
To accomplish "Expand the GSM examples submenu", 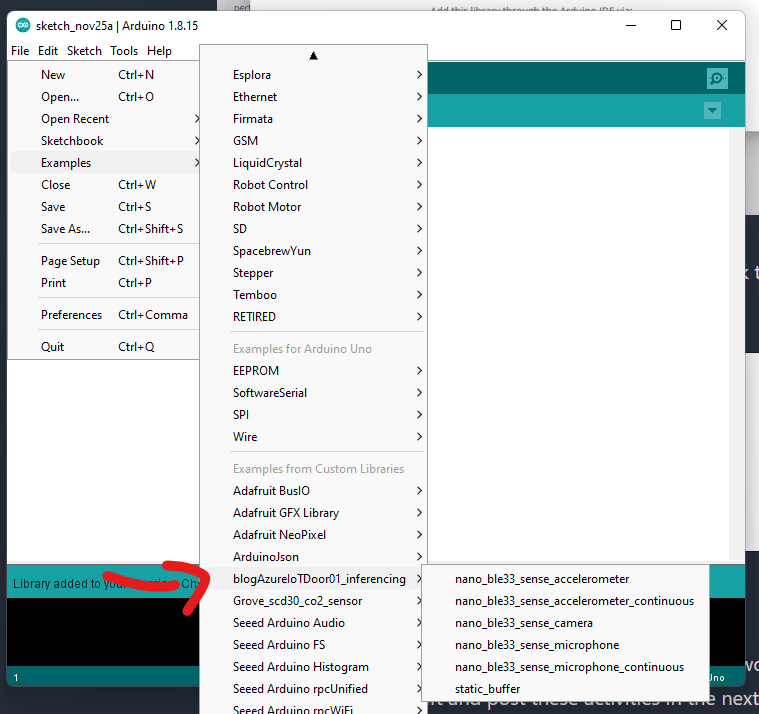I will (314, 141).
